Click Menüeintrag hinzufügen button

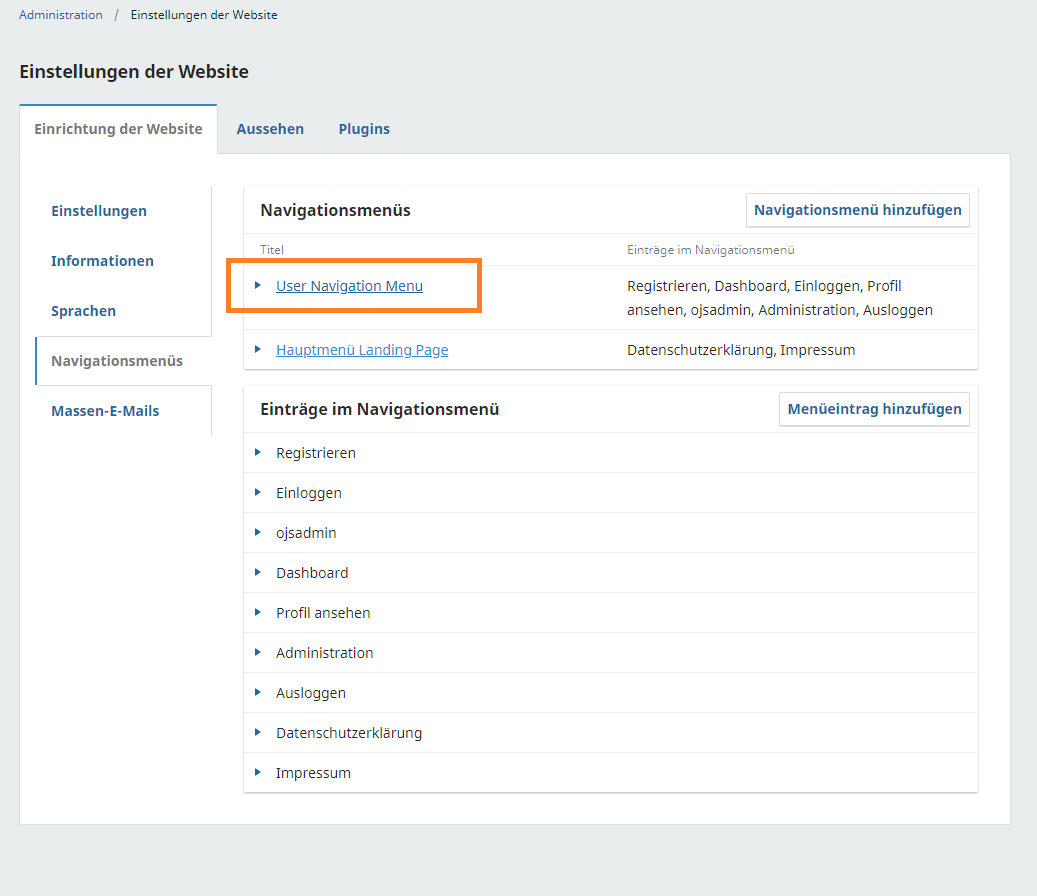click(874, 409)
